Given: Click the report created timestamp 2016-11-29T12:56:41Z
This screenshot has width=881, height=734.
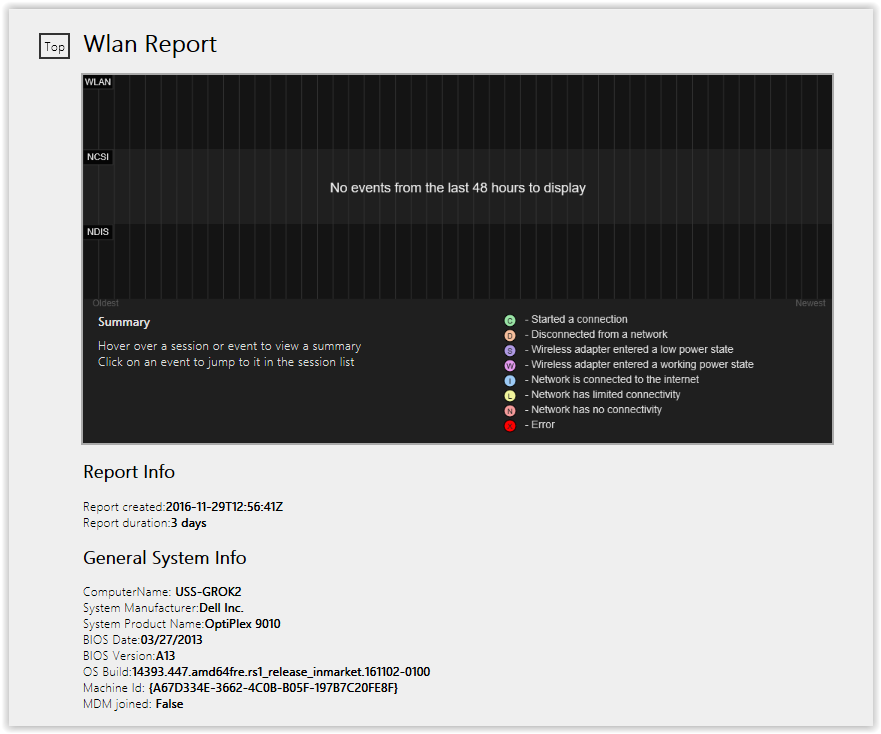Looking at the screenshot, I should (224, 507).
